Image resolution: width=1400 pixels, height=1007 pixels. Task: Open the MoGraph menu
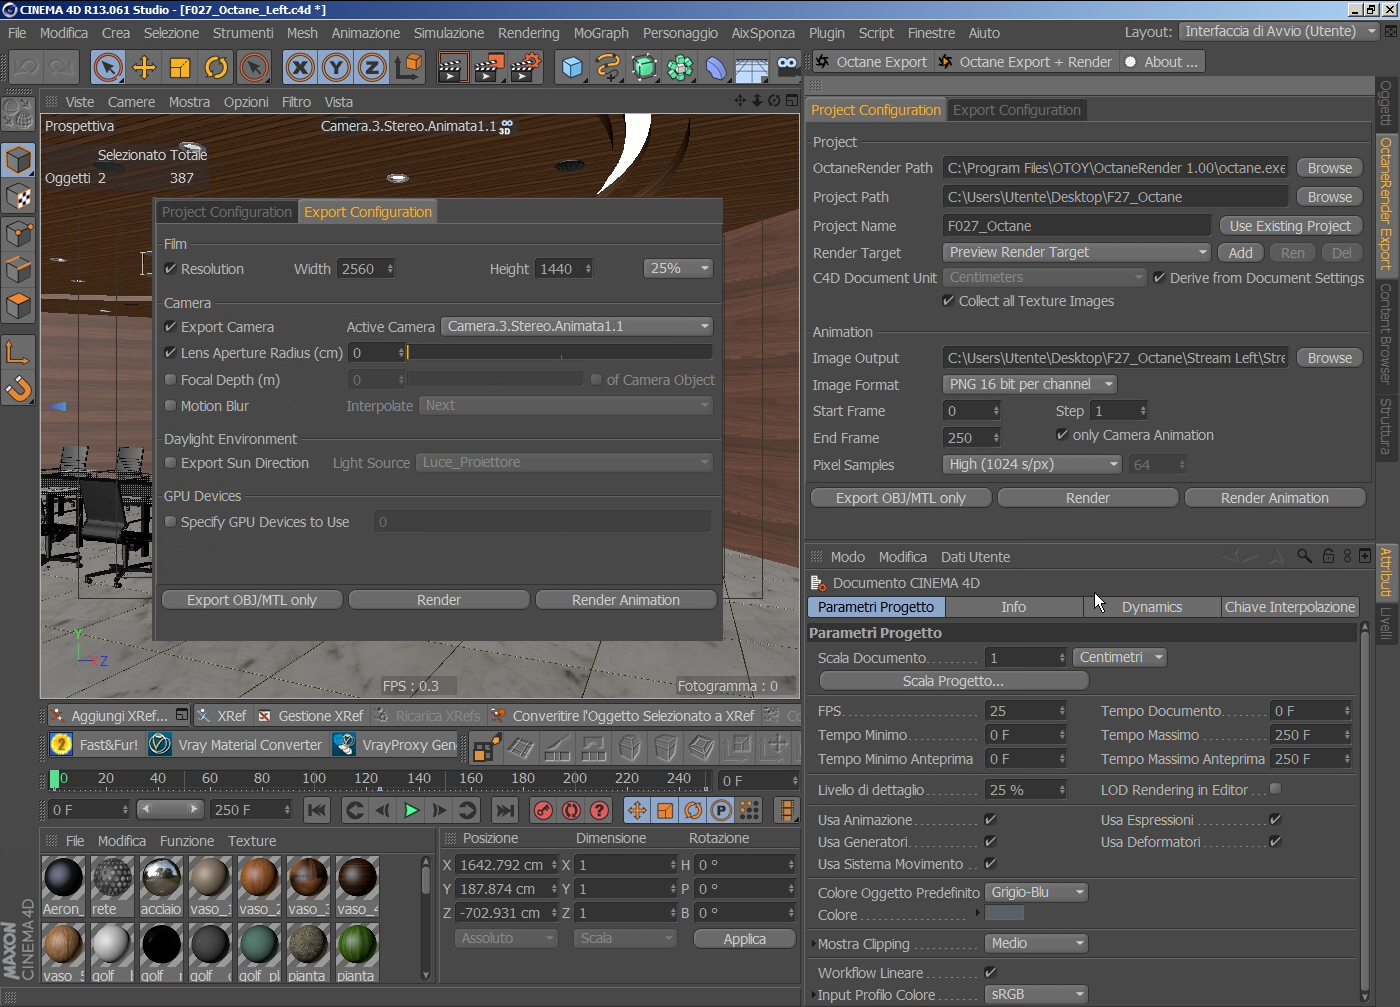click(601, 33)
